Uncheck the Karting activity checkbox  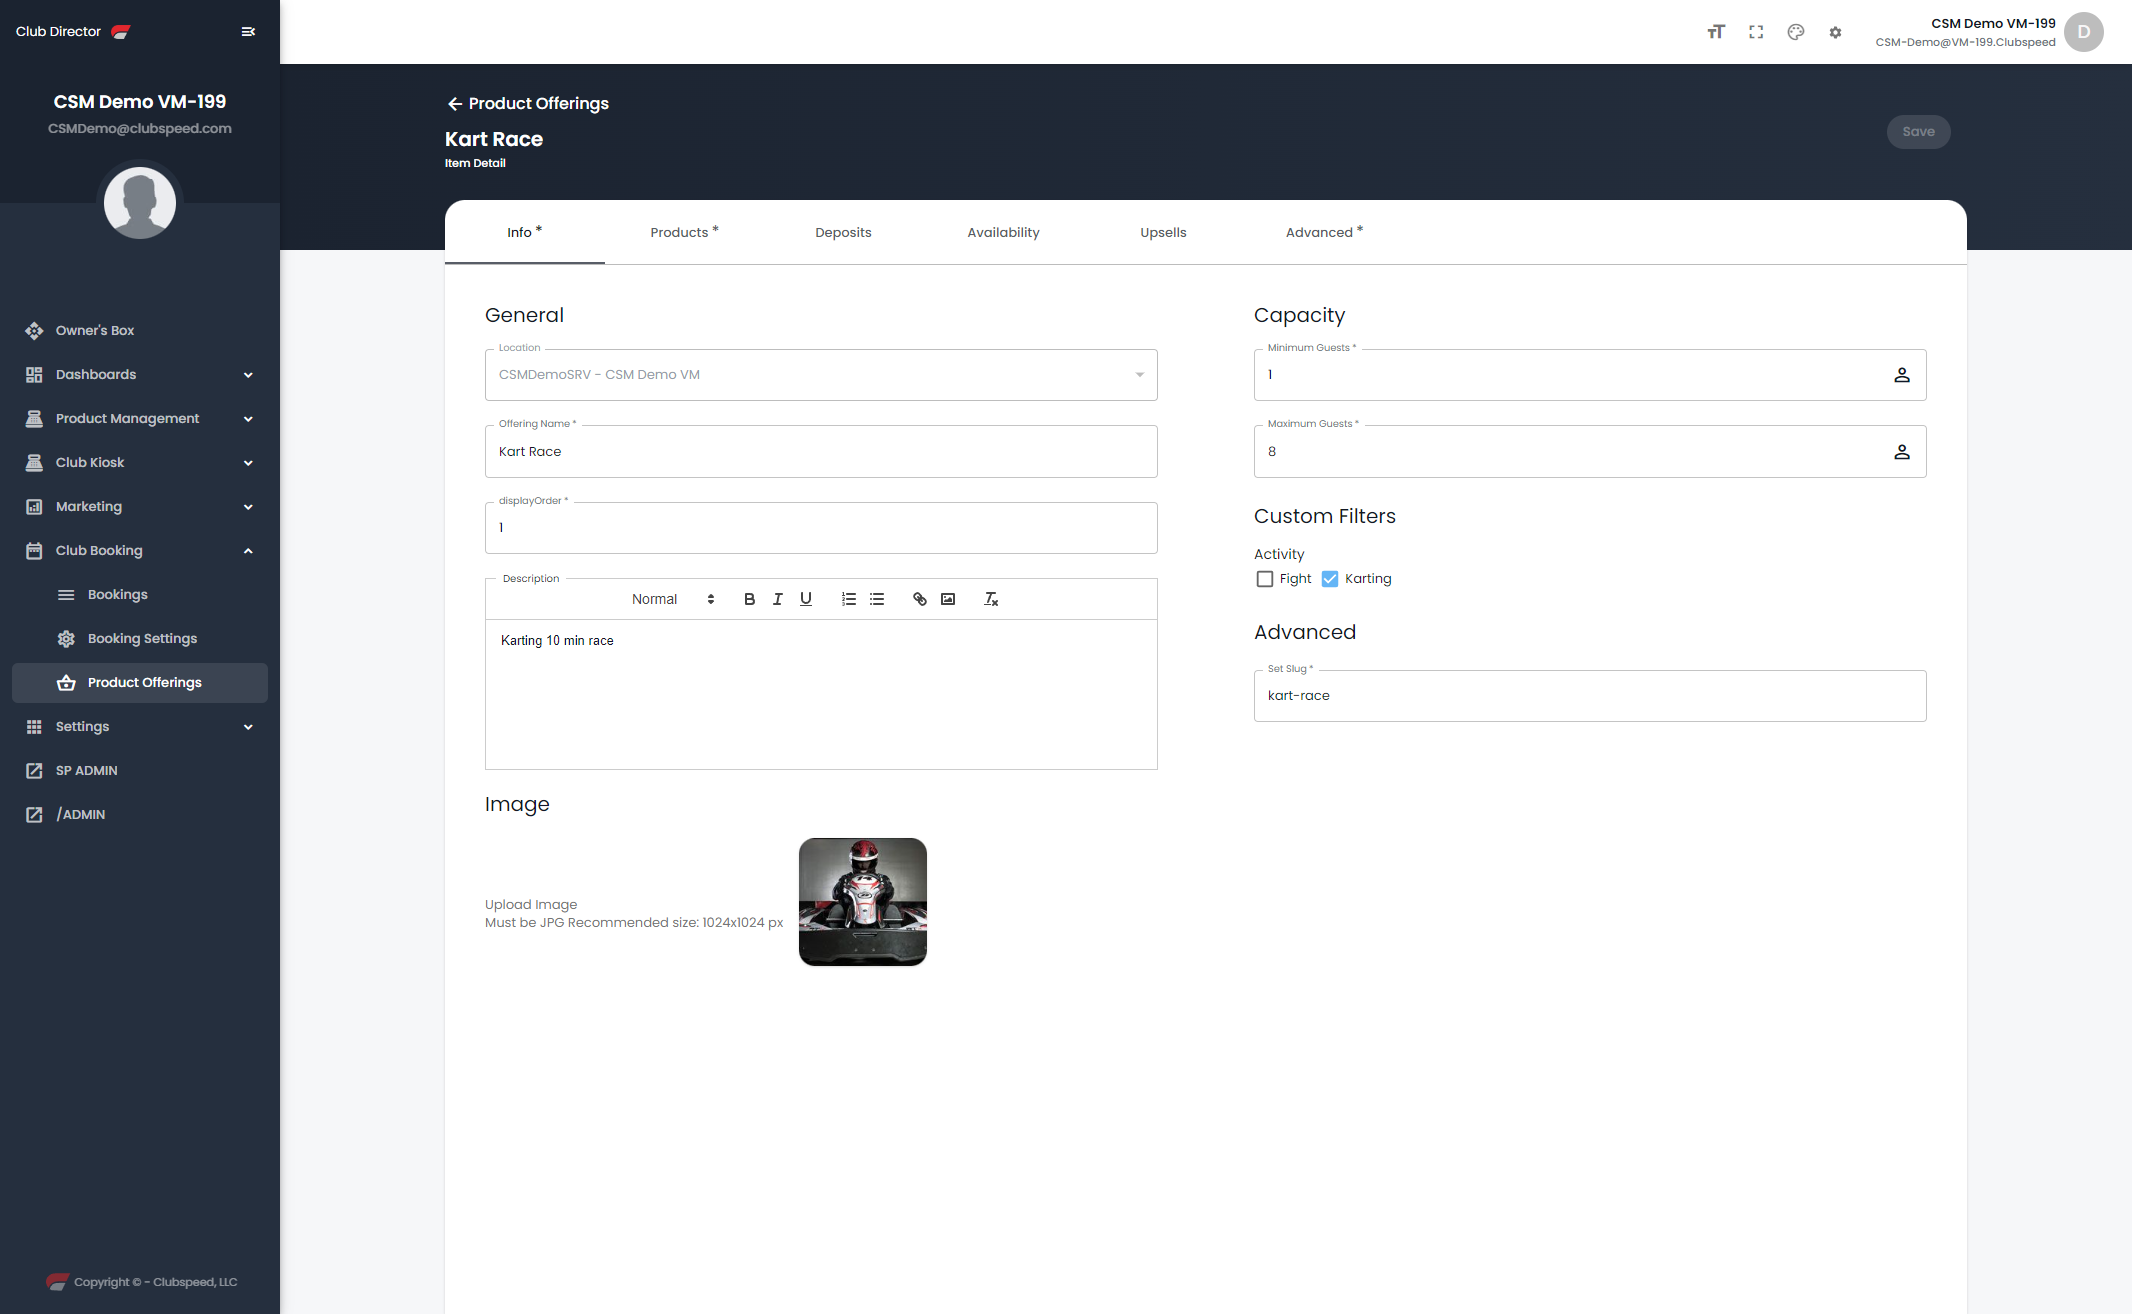(1330, 579)
